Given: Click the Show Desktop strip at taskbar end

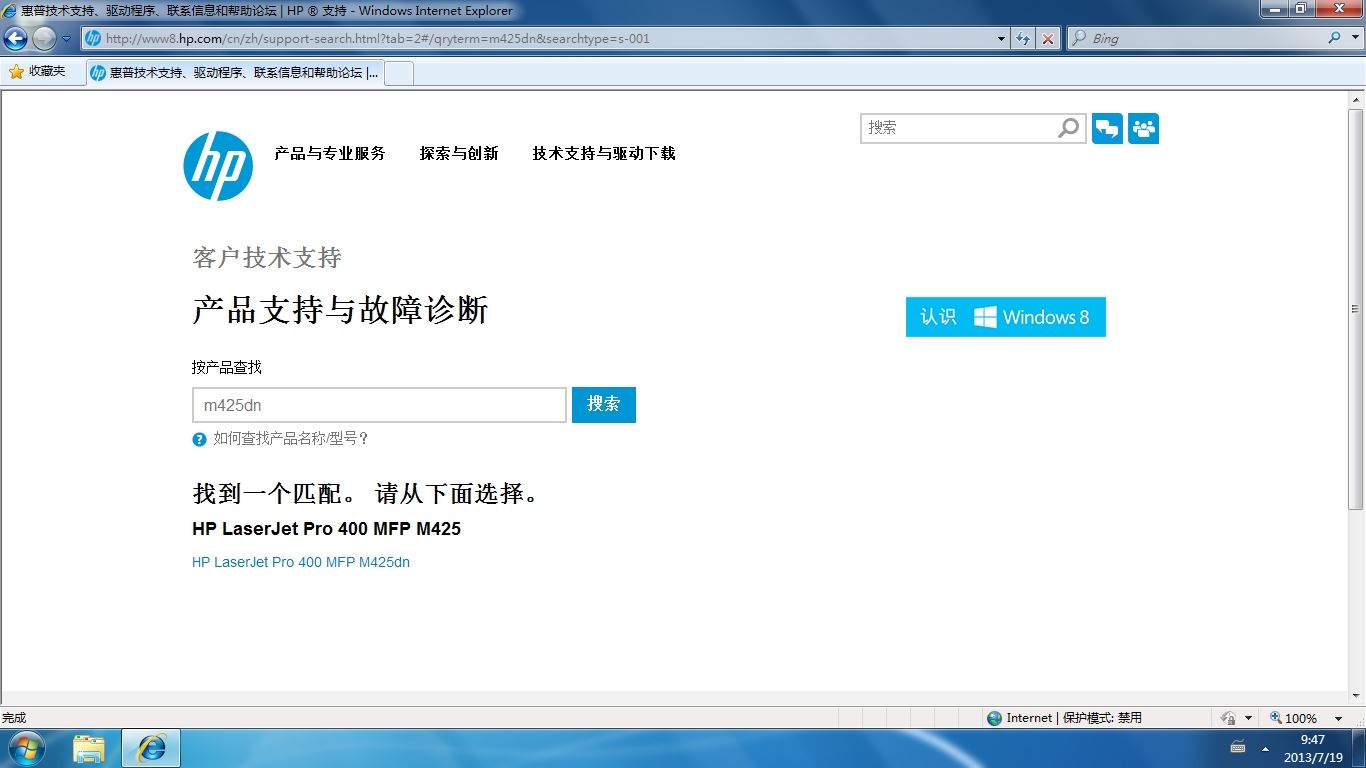Looking at the screenshot, I should point(1359,748).
